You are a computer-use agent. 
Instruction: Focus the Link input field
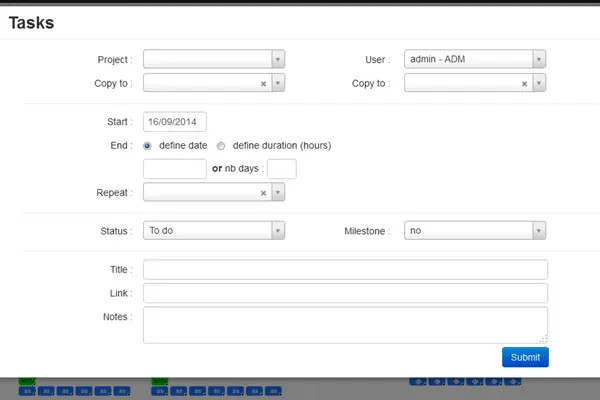345,293
